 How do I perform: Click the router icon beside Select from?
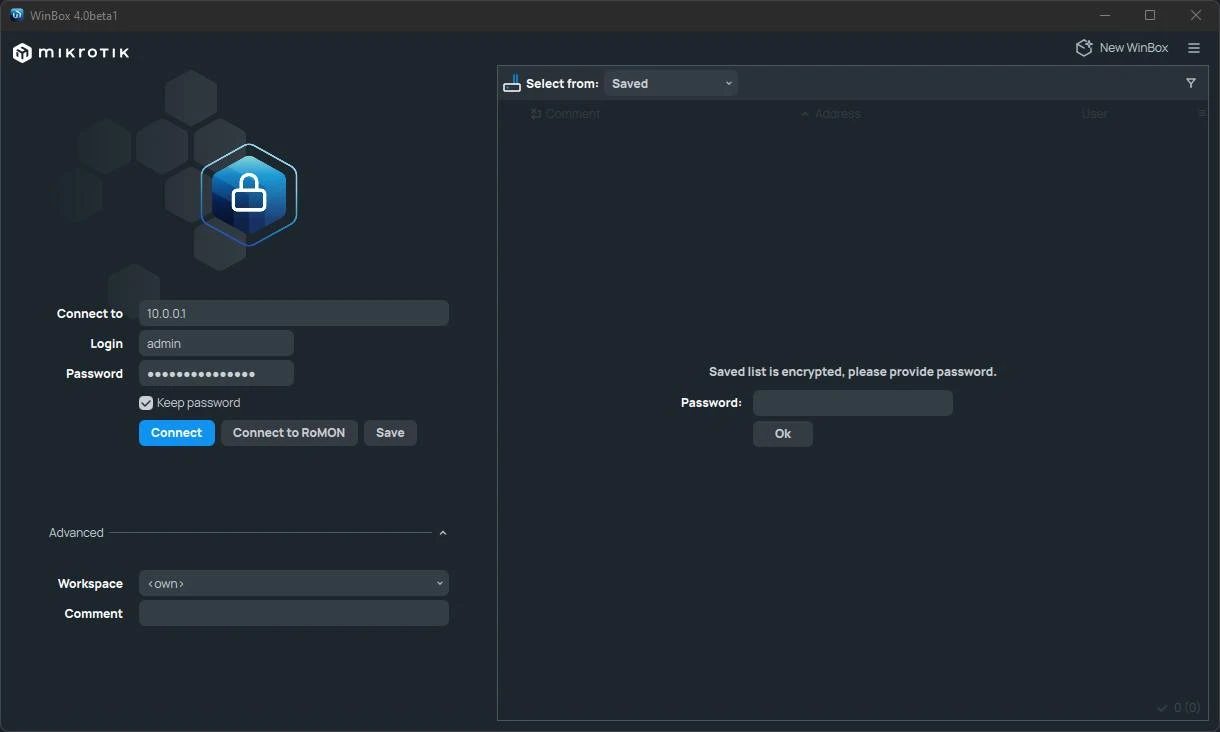[x=512, y=84]
